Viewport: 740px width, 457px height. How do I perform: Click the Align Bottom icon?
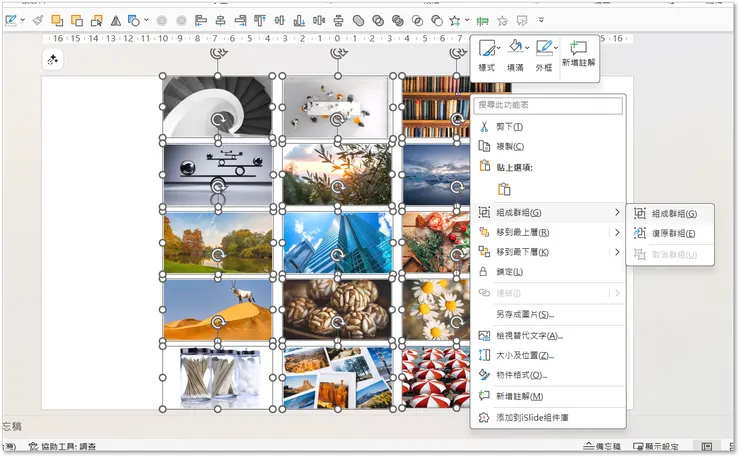(x=299, y=20)
